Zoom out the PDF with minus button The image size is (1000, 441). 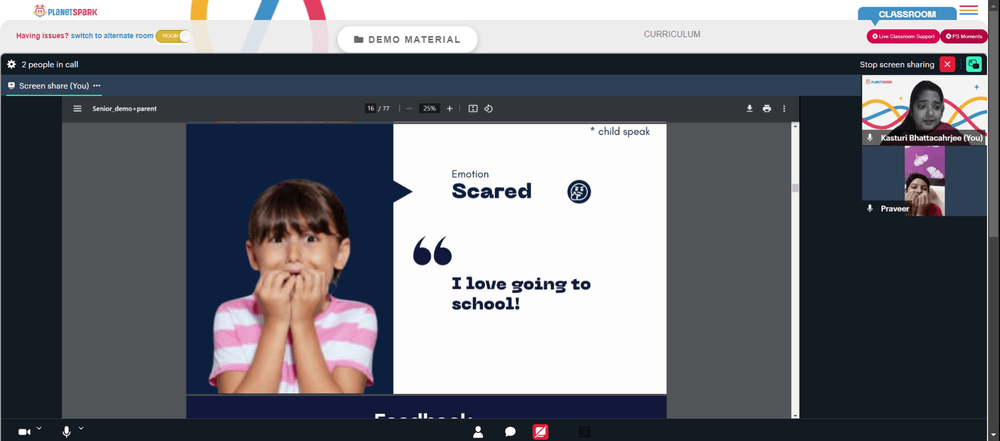click(409, 108)
